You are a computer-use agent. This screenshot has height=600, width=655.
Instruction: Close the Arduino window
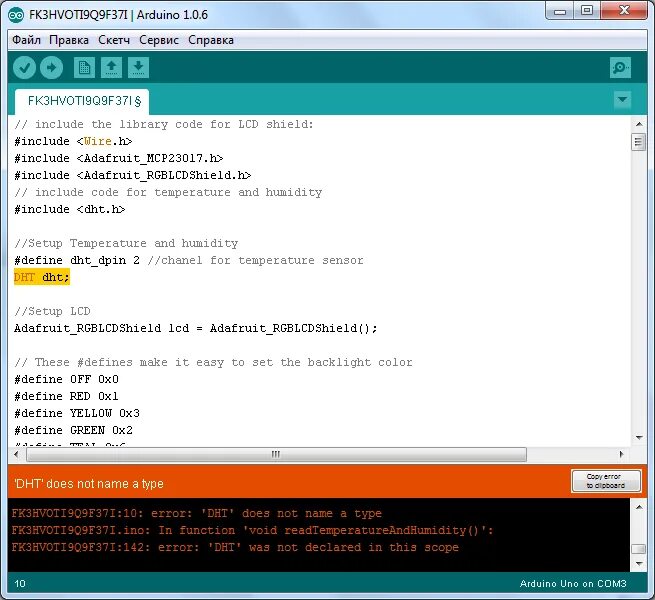point(624,11)
